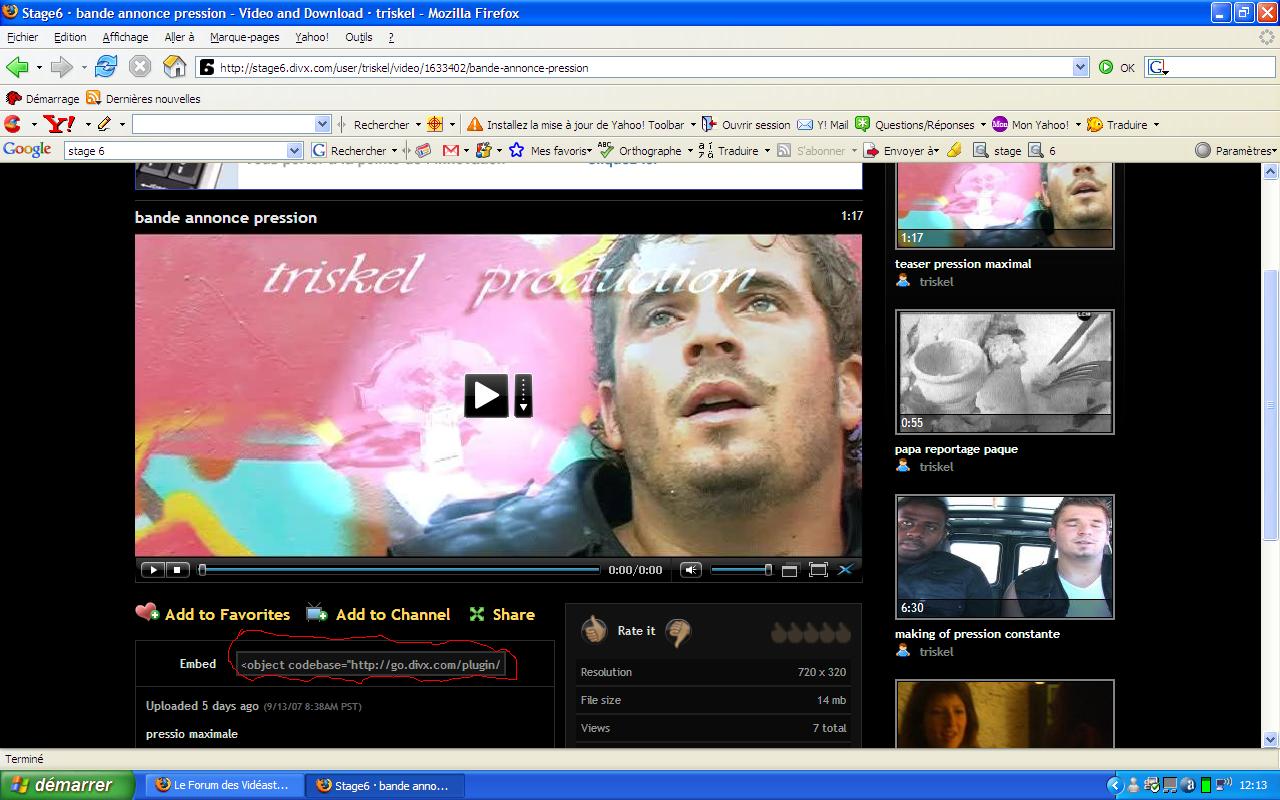Click the green Share icon
The image size is (1280, 800).
(477, 614)
